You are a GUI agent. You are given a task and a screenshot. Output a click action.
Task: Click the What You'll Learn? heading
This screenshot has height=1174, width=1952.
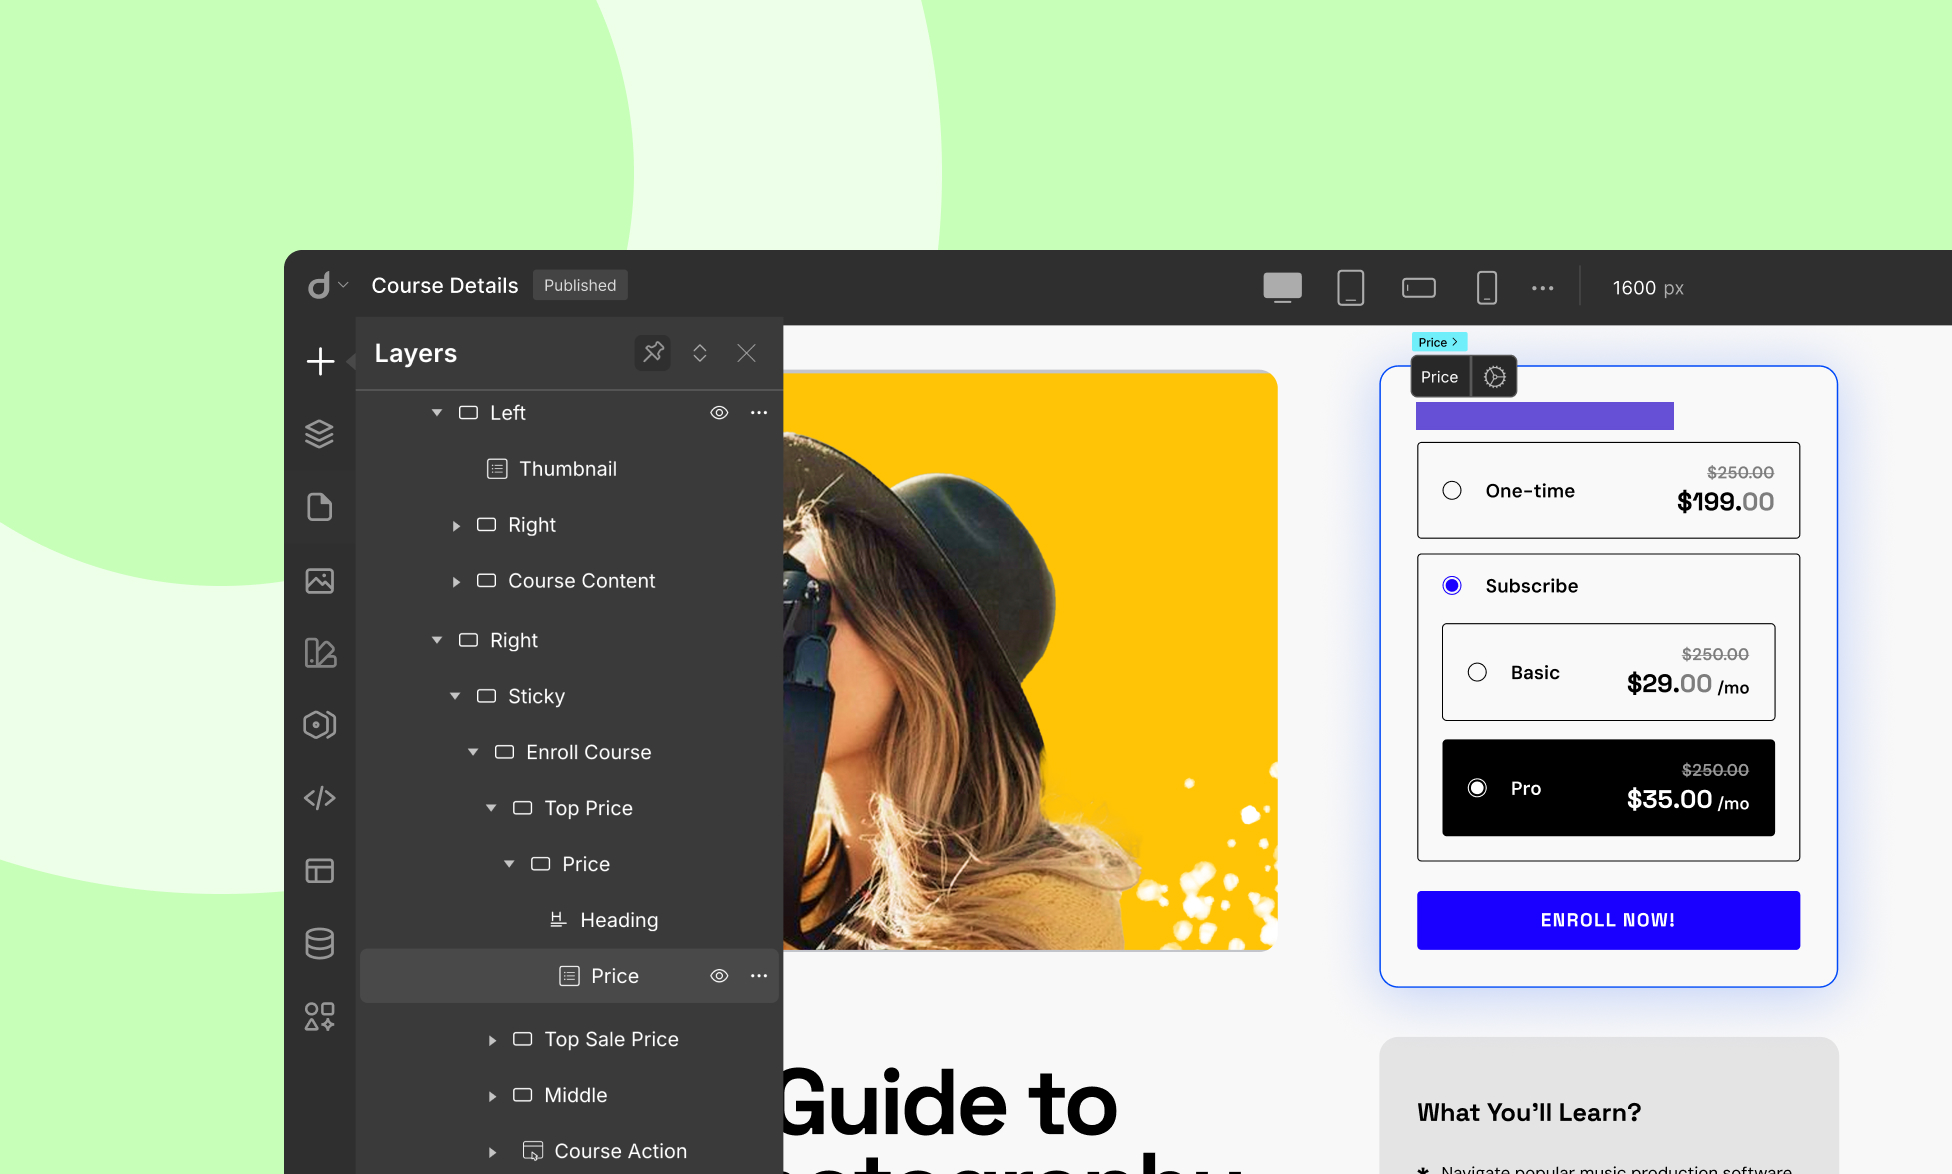click(1529, 1113)
